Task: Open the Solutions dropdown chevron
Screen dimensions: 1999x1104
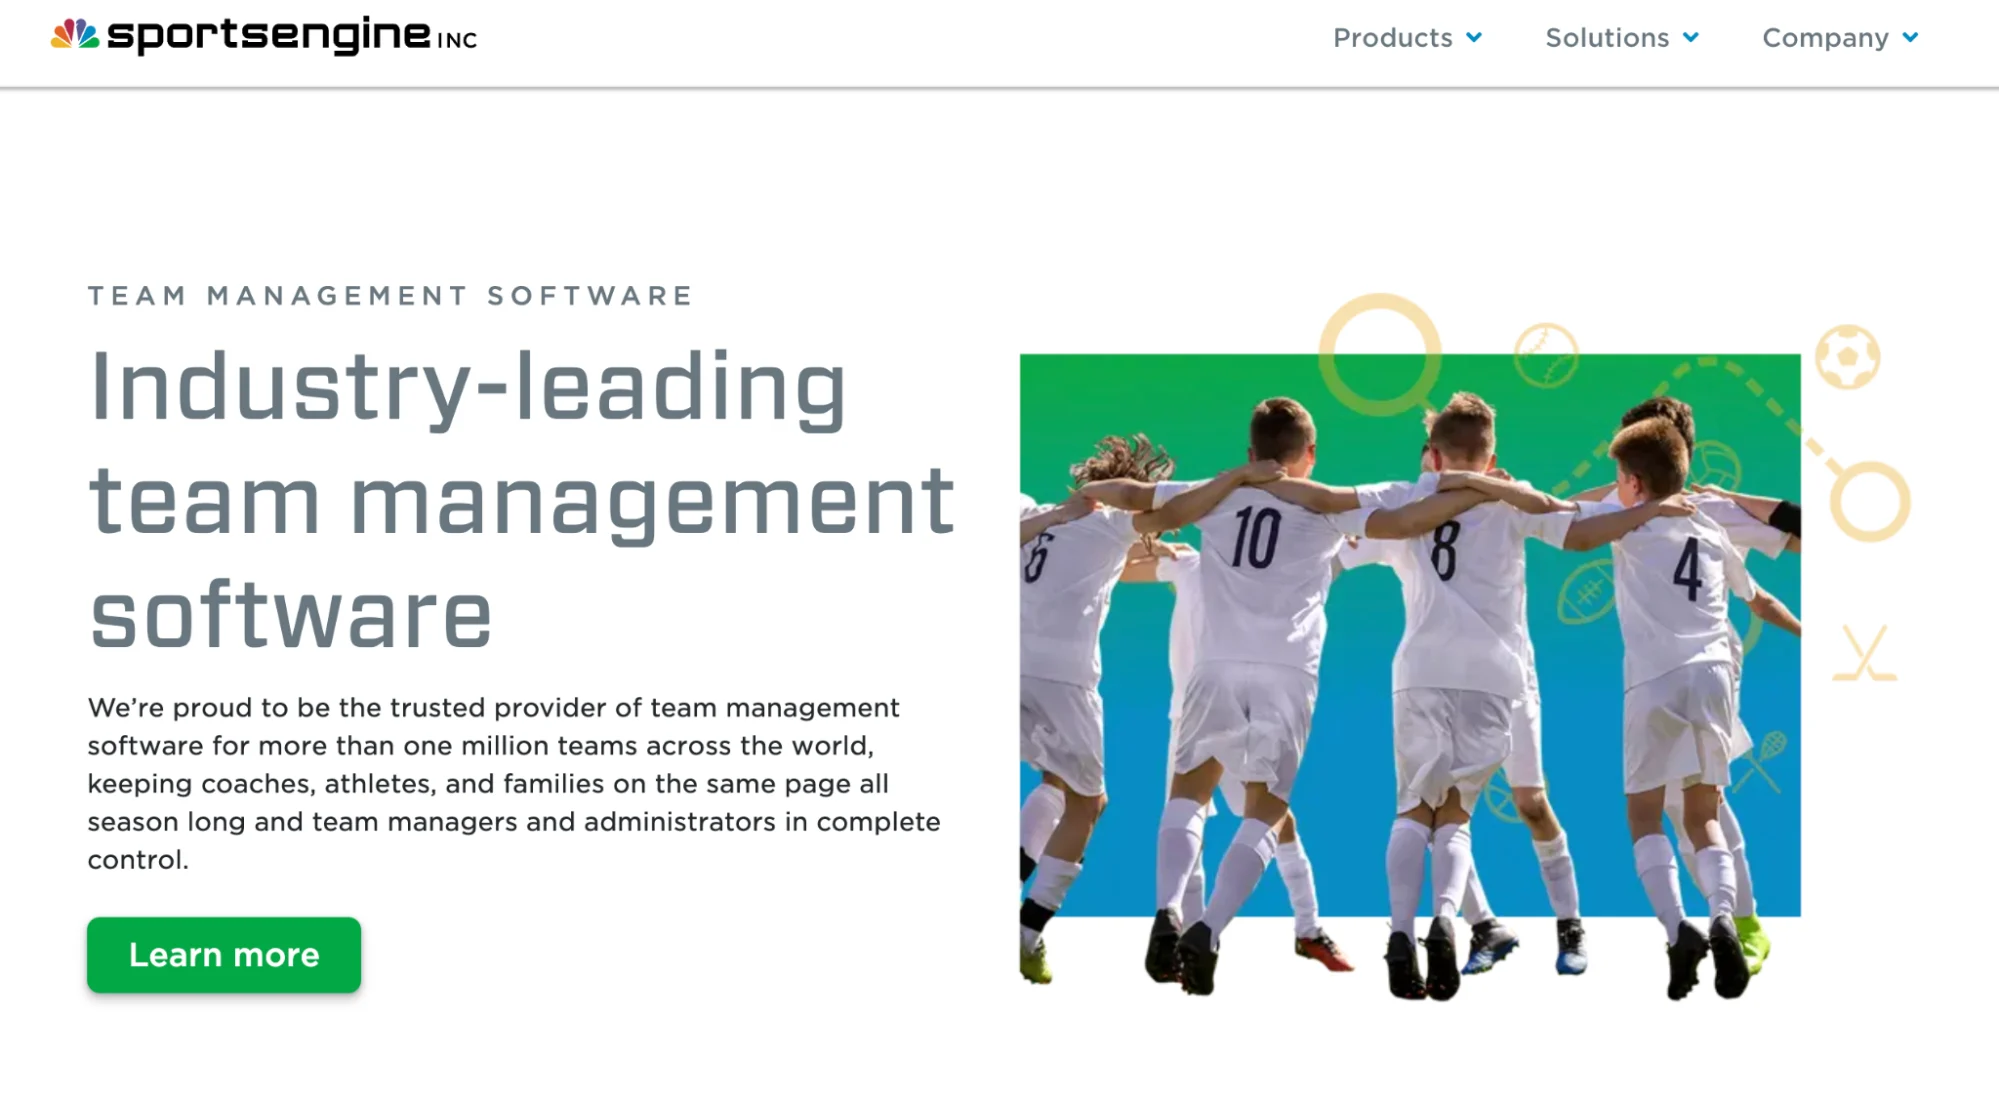Action: [1692, 38]
